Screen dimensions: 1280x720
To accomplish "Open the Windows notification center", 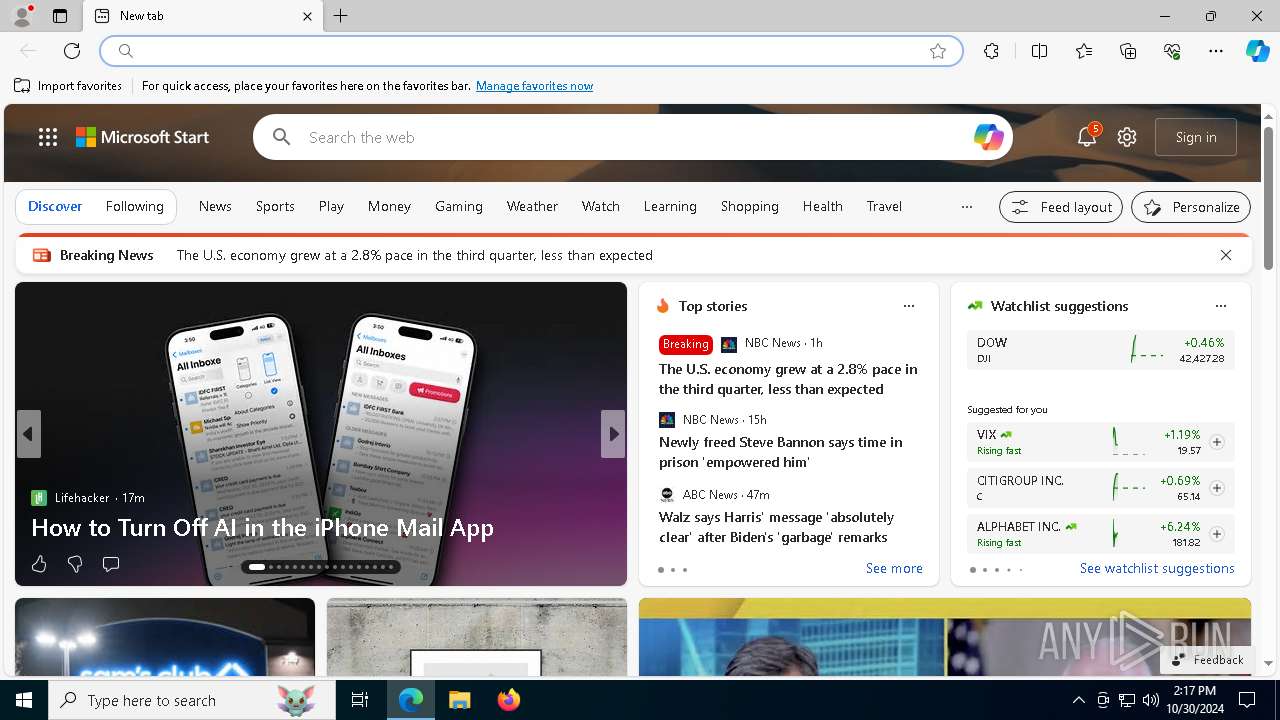I will point(1247,700).
